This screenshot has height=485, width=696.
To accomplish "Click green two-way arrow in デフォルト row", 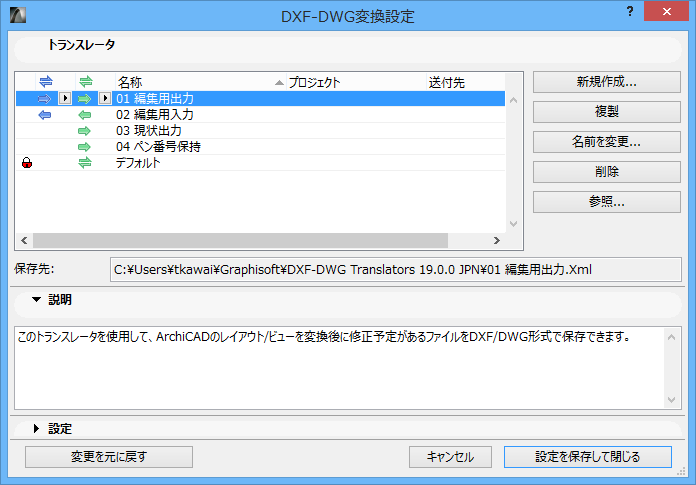I will coord(85,163).
